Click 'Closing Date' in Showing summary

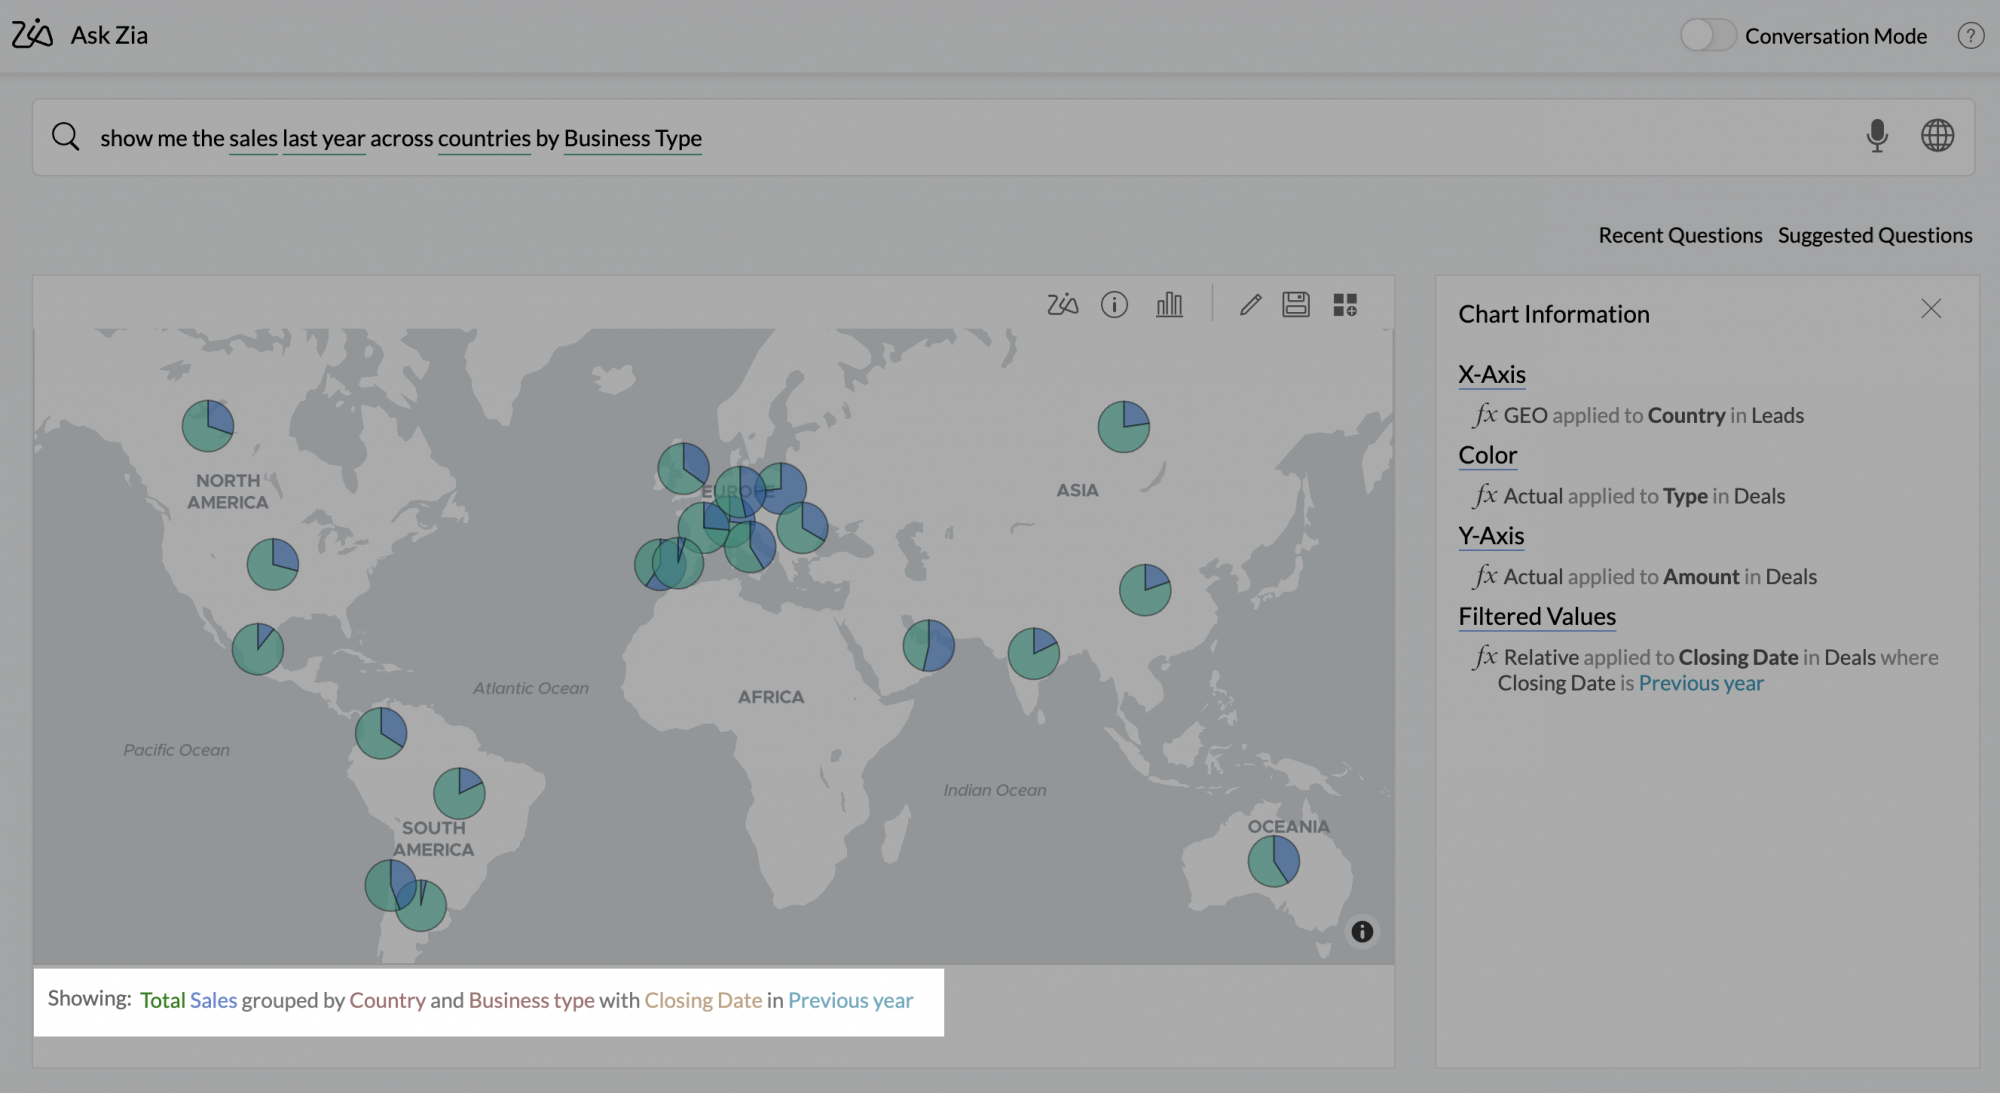(x=703, y=1000)
